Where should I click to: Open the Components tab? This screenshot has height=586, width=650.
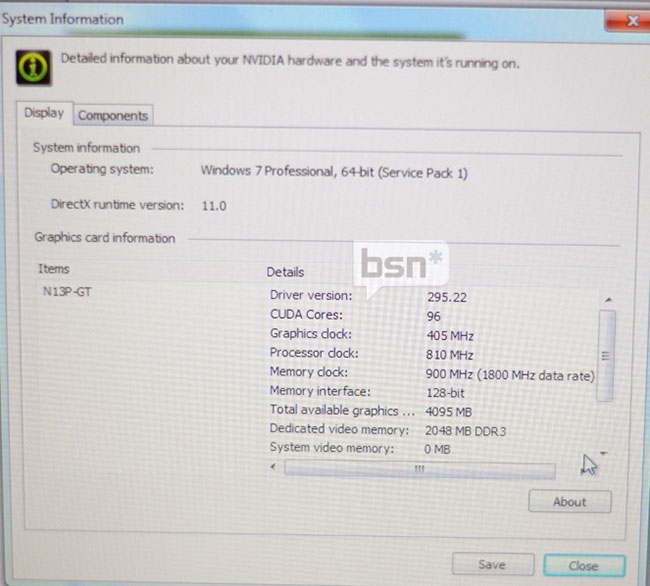(113, 116)
